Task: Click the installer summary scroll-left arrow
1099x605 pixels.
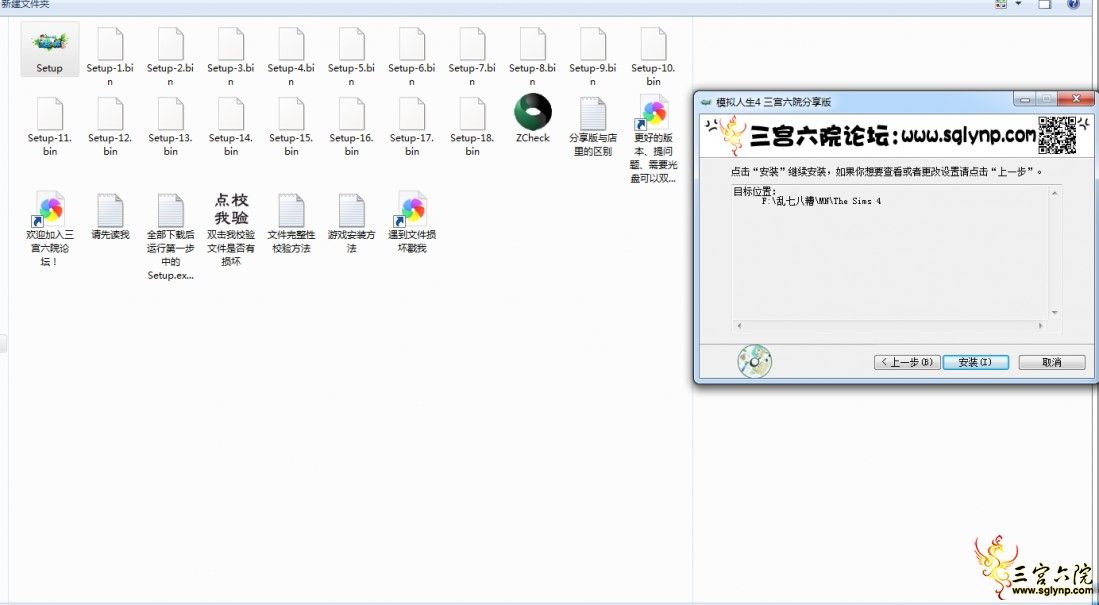Action: coord(739,326)
